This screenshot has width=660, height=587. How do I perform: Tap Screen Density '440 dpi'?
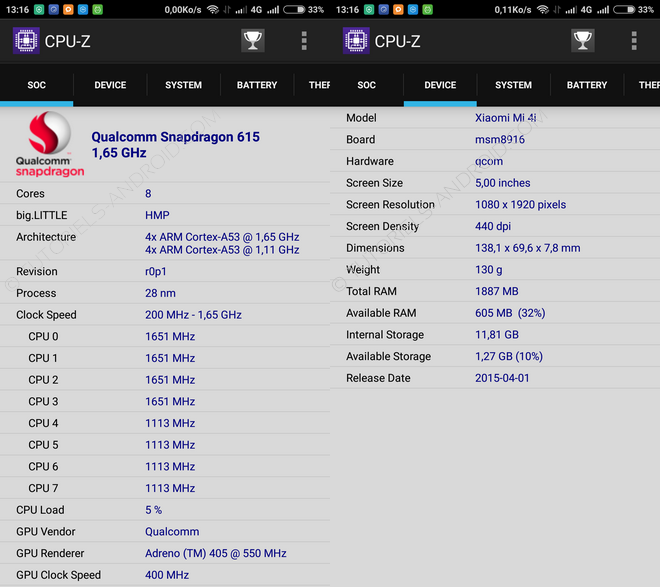pos(493,226)
